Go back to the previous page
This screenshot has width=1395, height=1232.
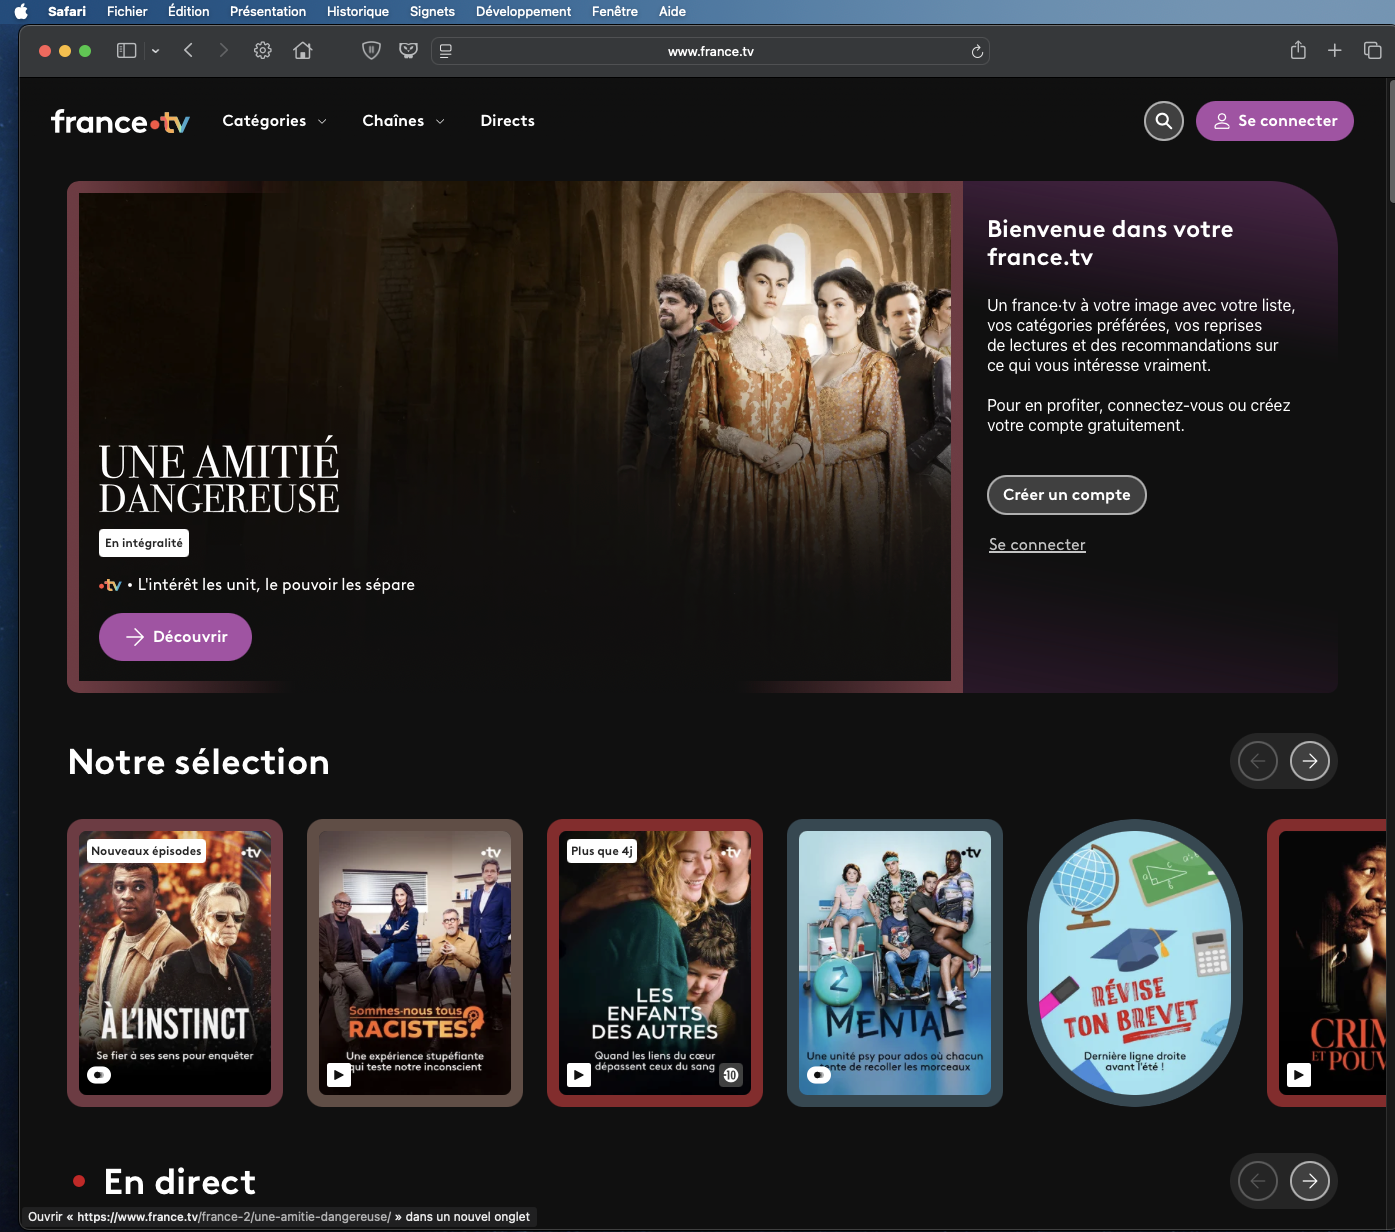coord(188,51)
